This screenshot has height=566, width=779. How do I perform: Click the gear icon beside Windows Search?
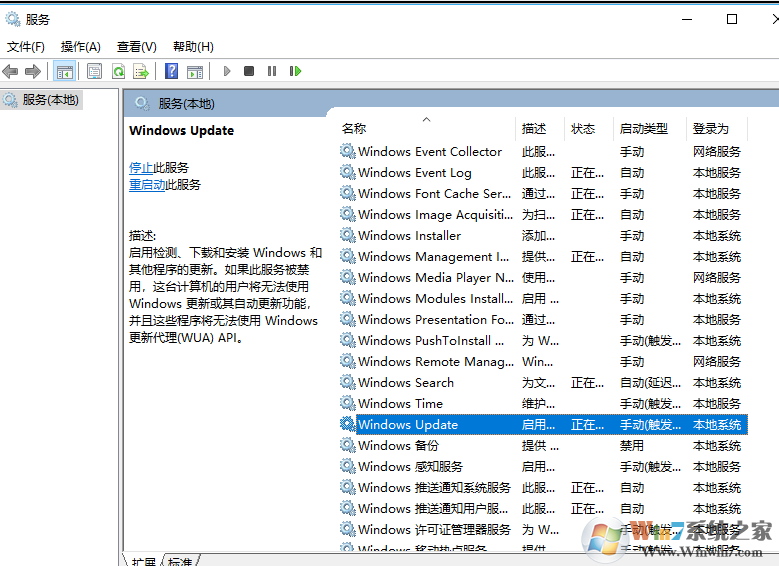pos(348,382)
